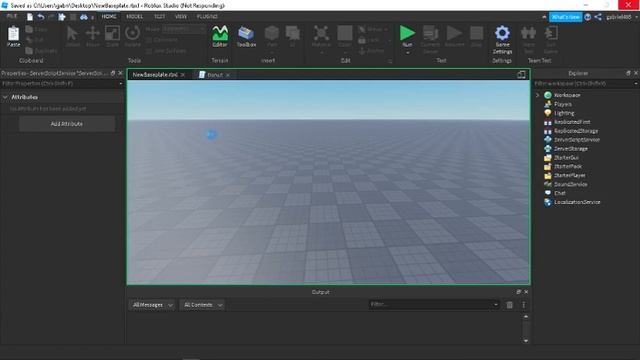Open the output Filter dropdown arrow

click(496, 304)
